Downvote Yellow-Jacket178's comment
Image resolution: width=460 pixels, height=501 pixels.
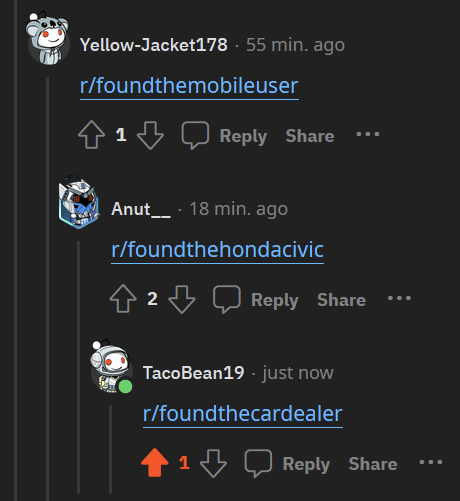click(150, 135)
